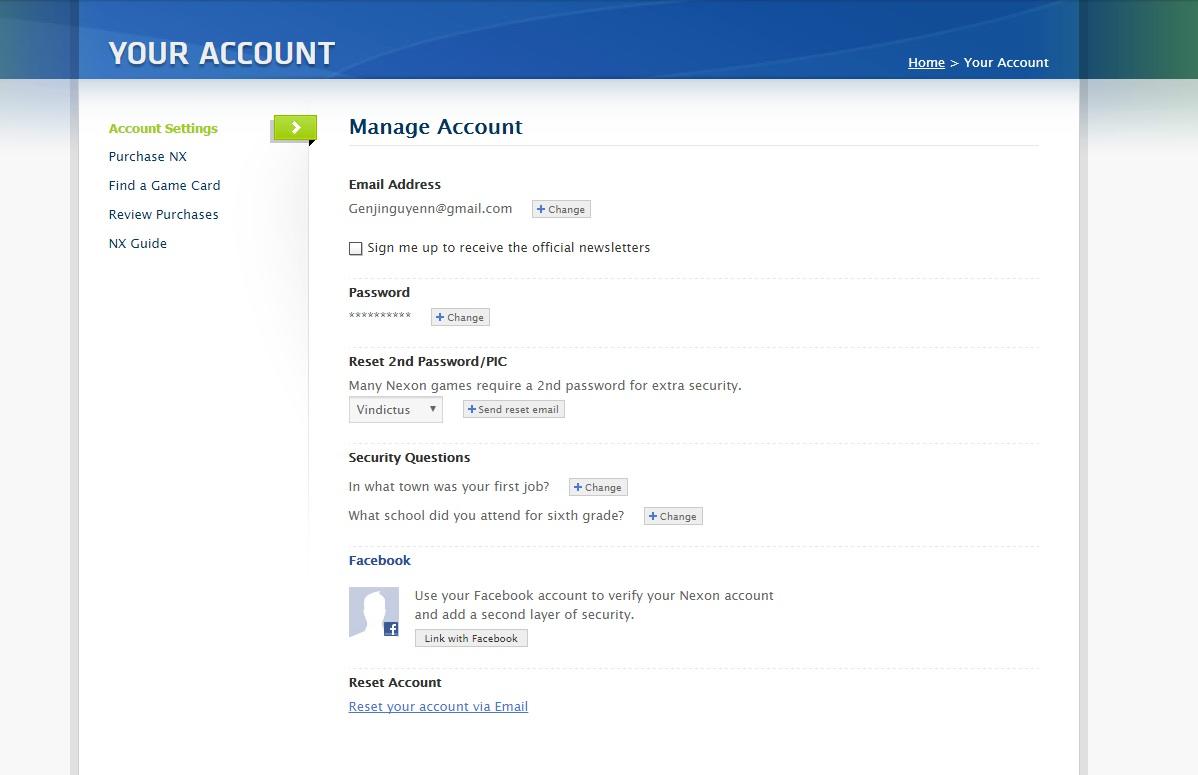
Task: Click the dropdown arrow on the Vindictus selector
Action: click(432, 409)
